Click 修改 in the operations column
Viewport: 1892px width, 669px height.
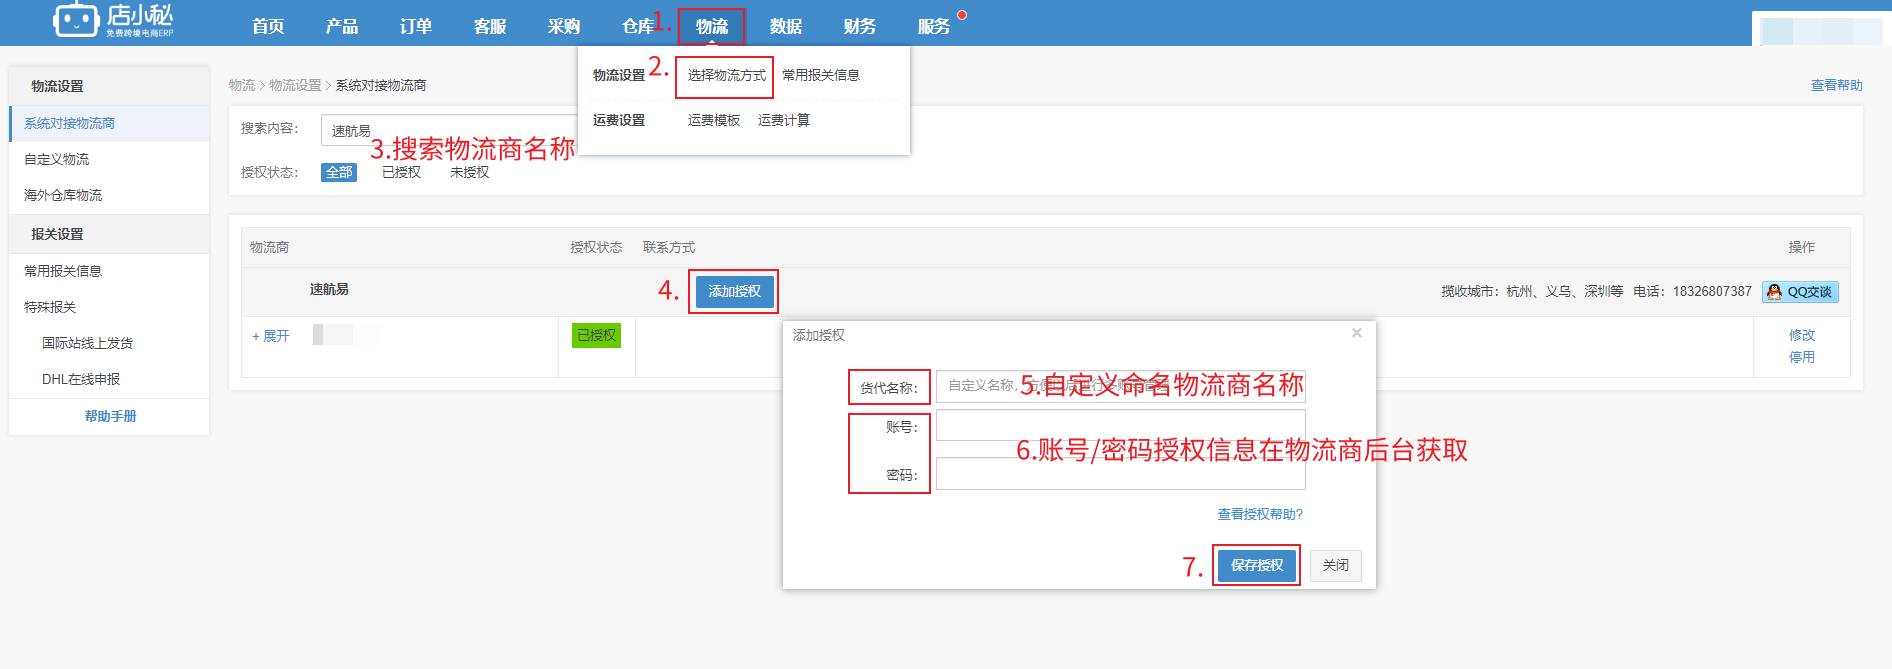click(1802, 336)
